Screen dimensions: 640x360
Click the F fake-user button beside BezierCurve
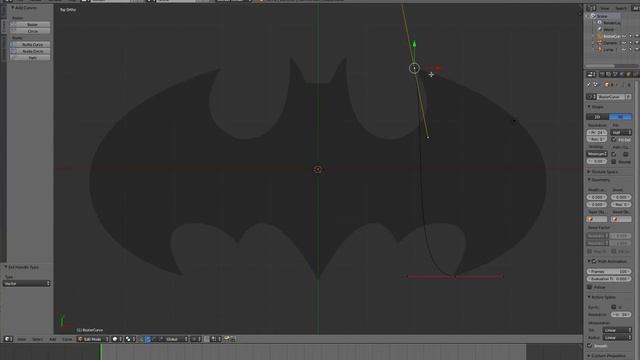click(x=629, y=97)
